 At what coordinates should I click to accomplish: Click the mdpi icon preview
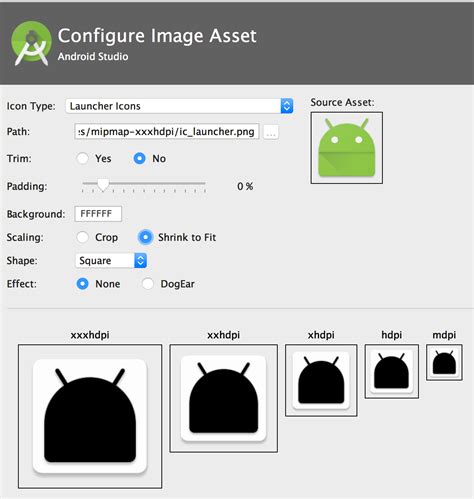tap(444, 362)
